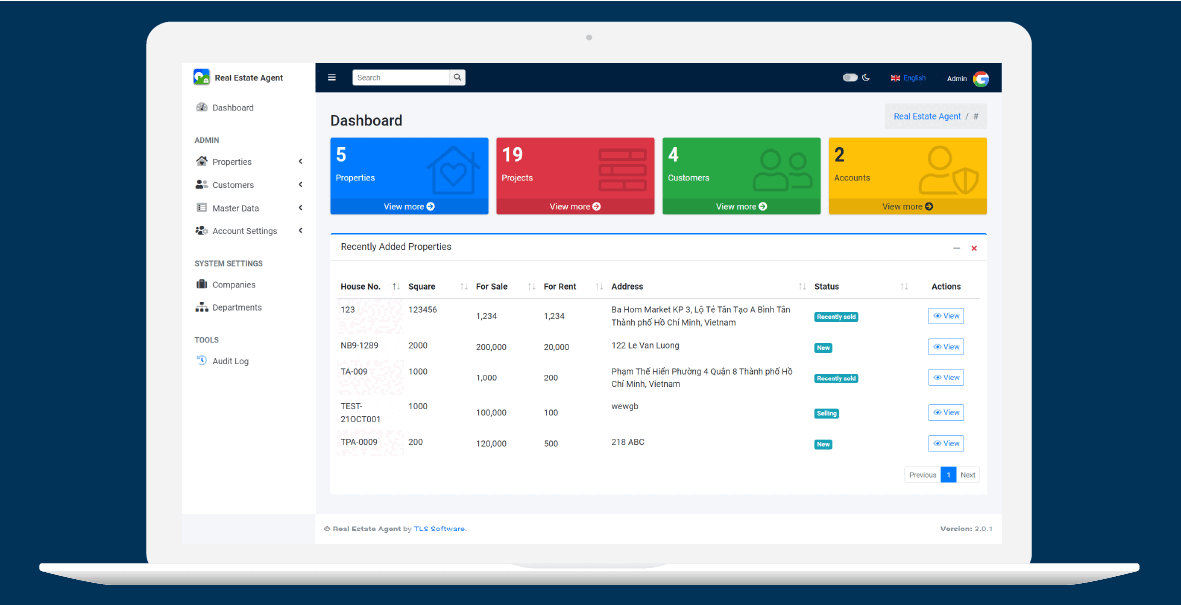Click the moon dark mode icon
The width and height of the screenshot is (1181, 605).
pos(866,77)
